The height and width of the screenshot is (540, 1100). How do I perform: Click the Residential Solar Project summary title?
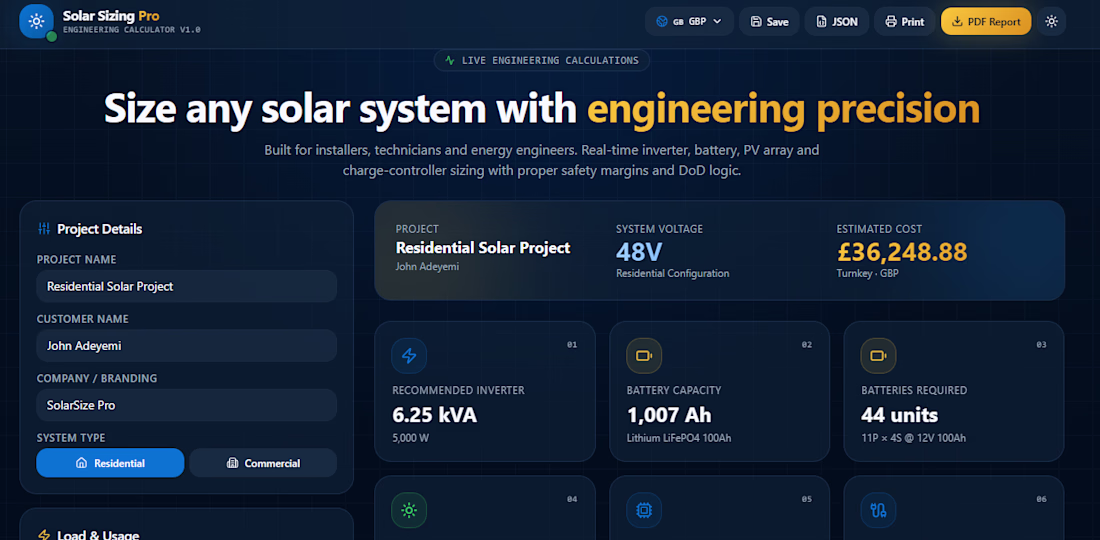pyautogui.click(x=483, y=248)
